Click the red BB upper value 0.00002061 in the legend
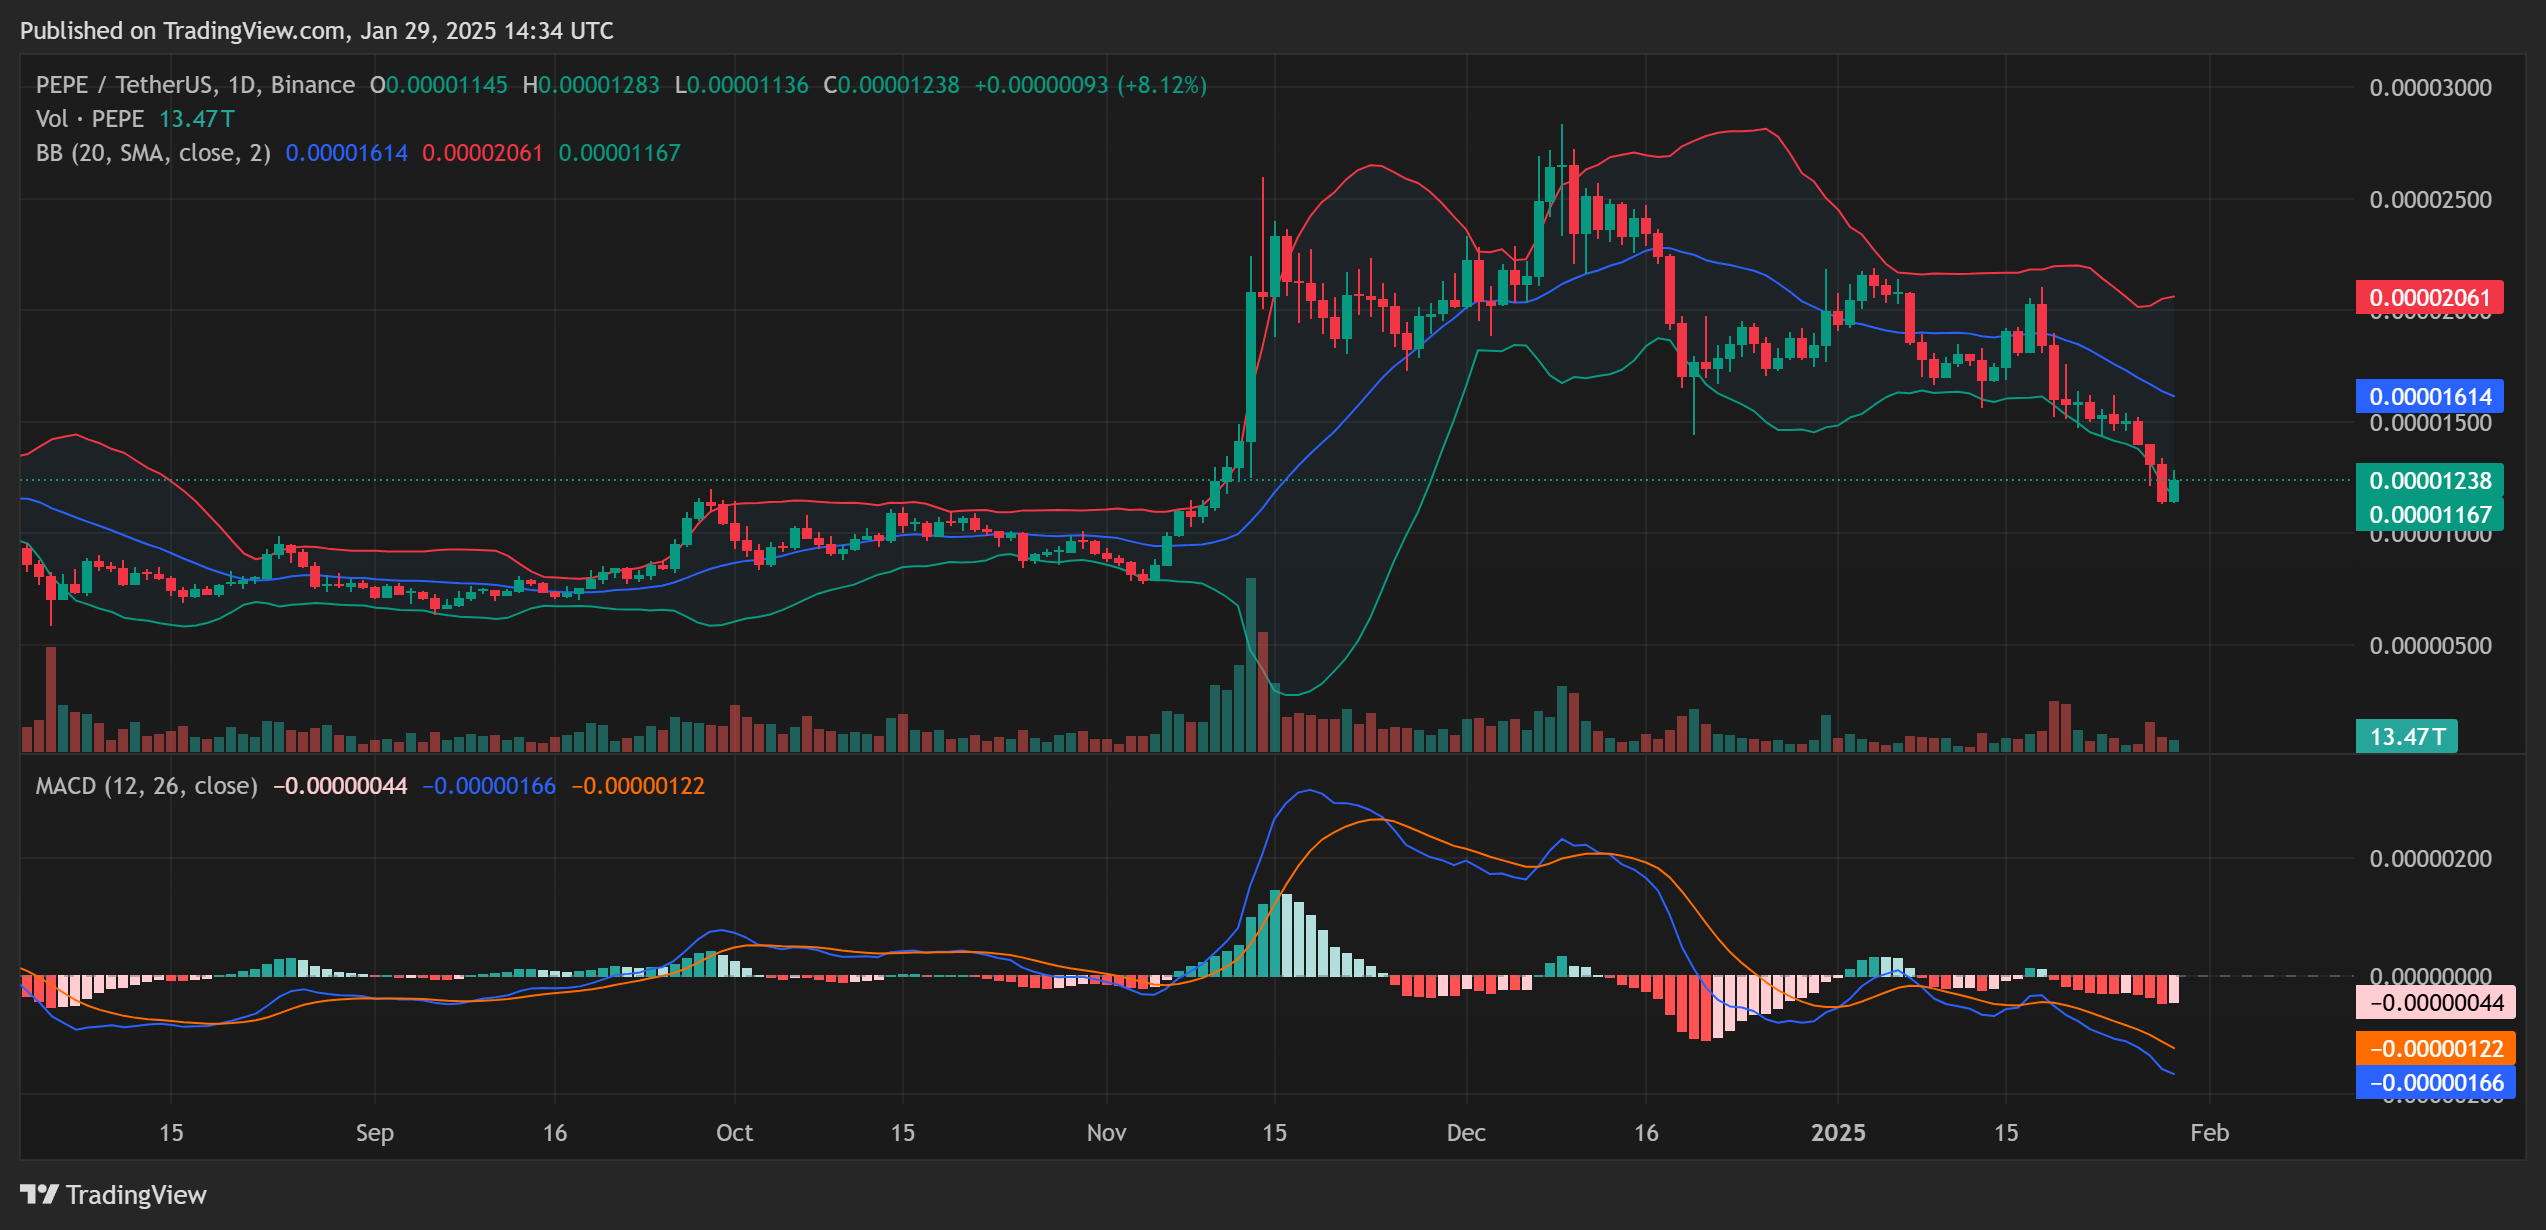This screenshot has height=1230, width=2546. (483, 153)
